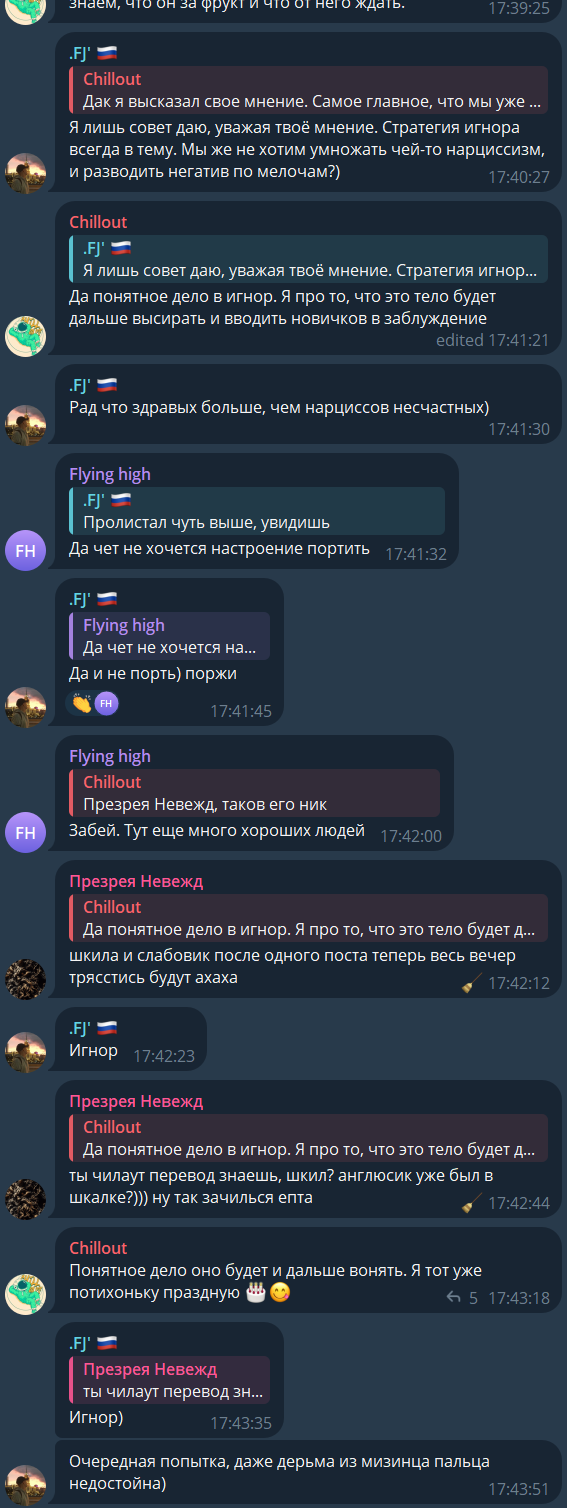The width and height of the screenshot is (567, 1508).
Task: Click sender name Flying high above Забей message
Action: pyautogui.click(x=110, y=756)
